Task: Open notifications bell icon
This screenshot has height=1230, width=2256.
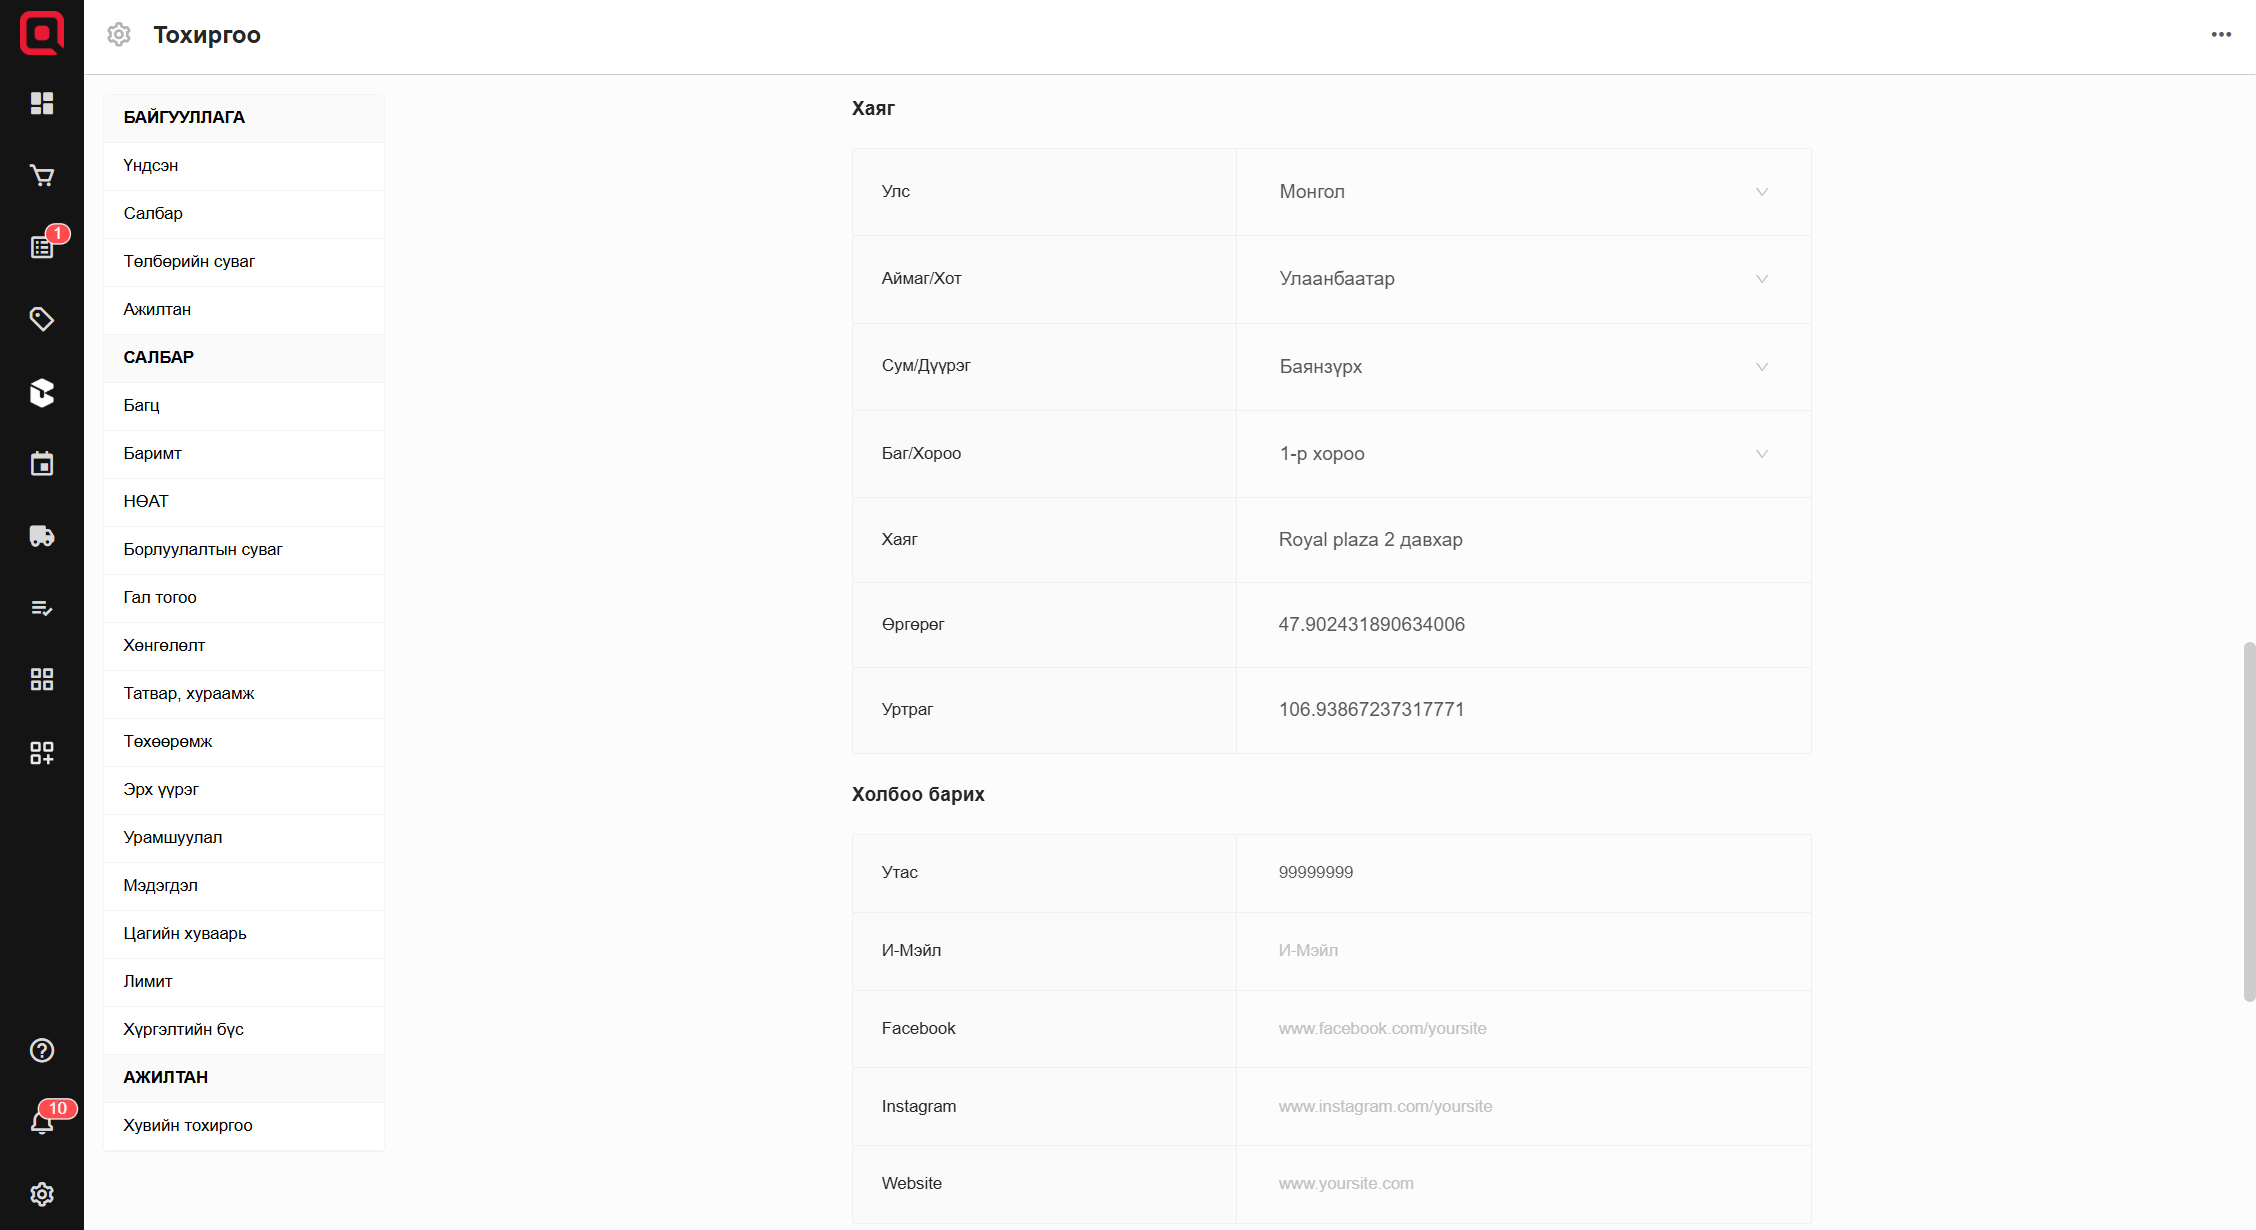Action: (x=42, y=1122)
